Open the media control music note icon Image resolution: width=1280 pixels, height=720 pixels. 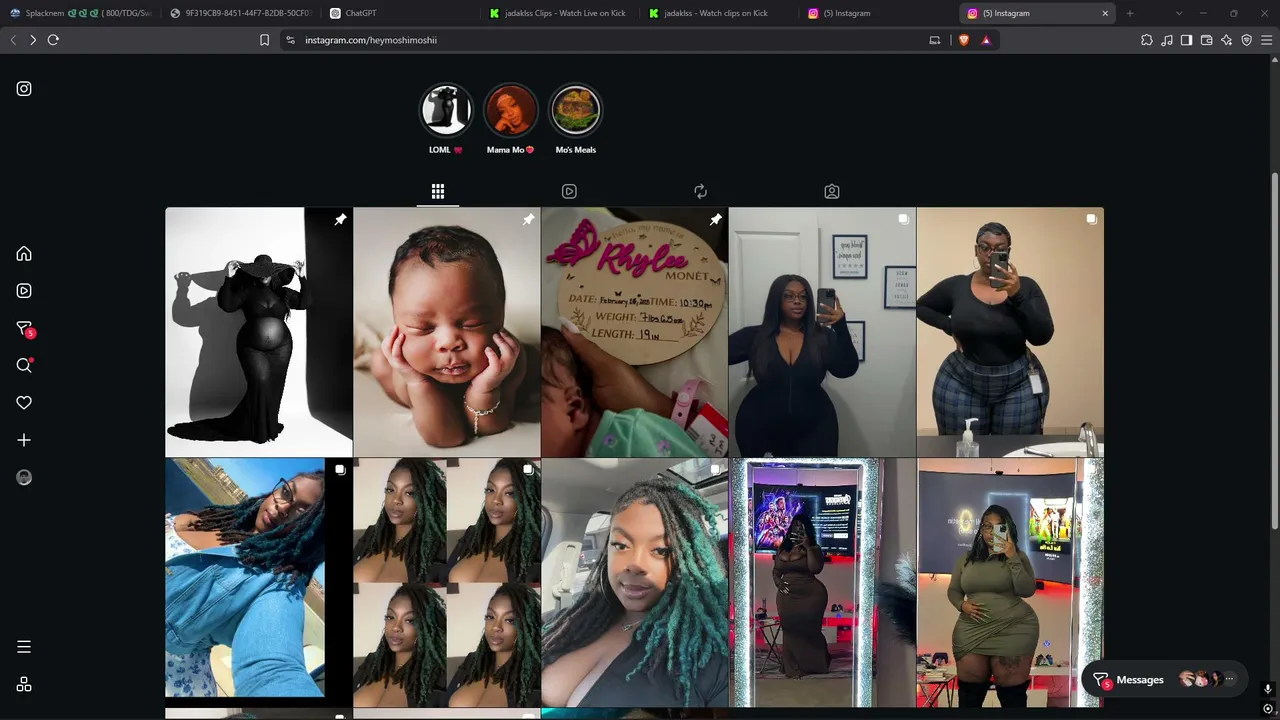[1167, 40]
